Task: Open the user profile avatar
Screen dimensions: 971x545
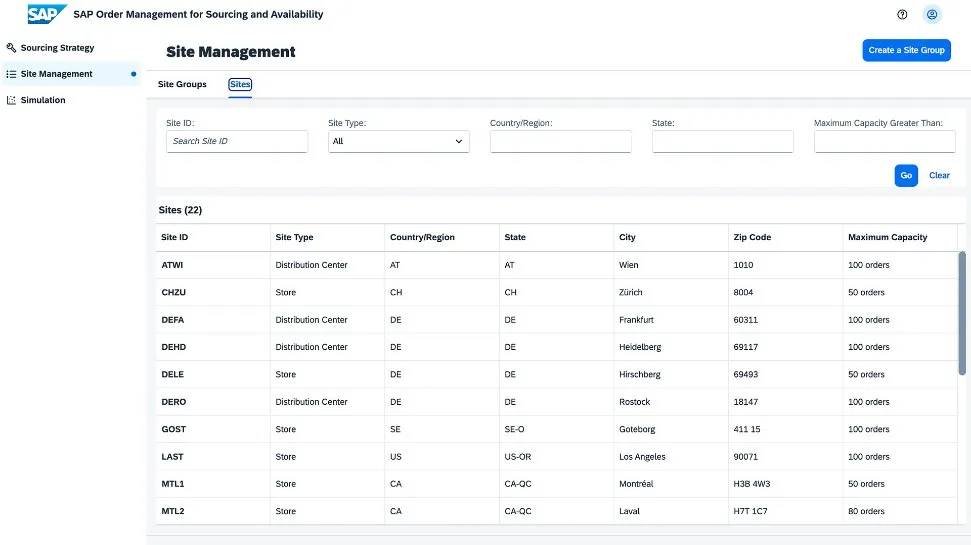Action: (x=932, y=15)
